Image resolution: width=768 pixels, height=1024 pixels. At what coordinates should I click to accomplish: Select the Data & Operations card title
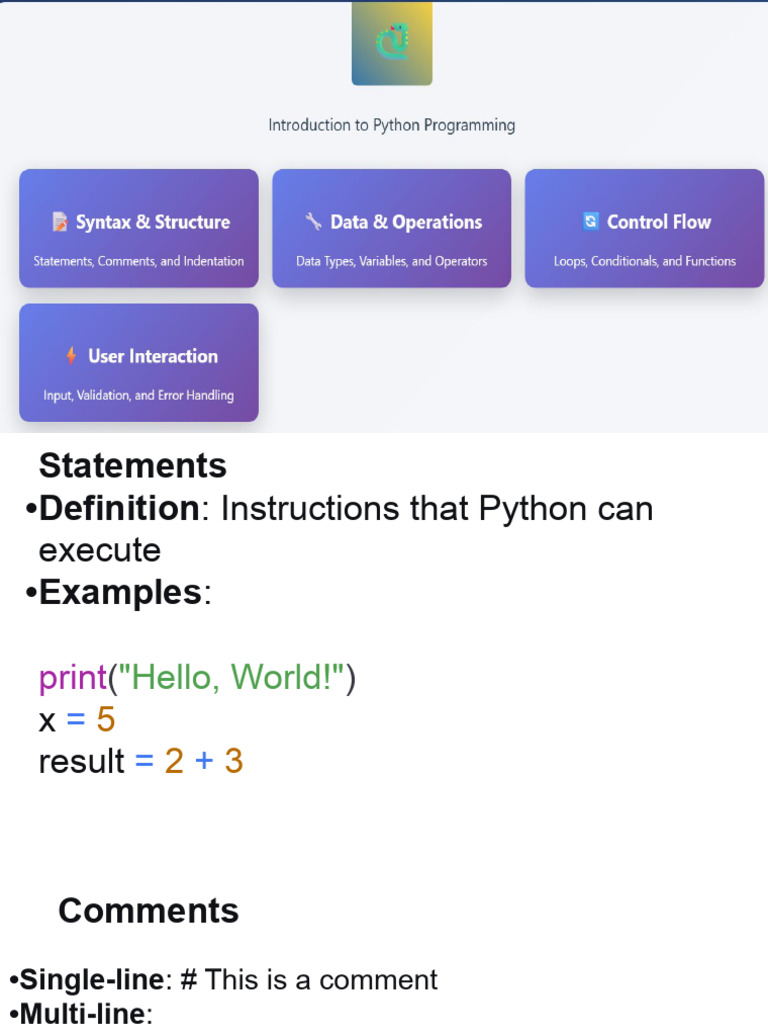click(x=406, y=222)
